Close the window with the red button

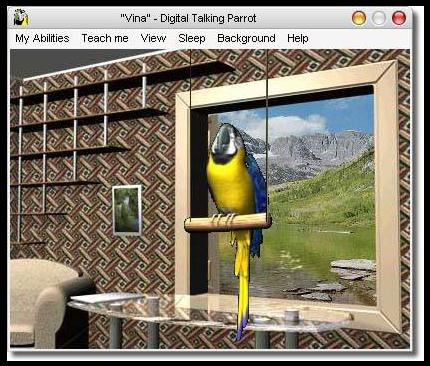[x=399, y=18]
